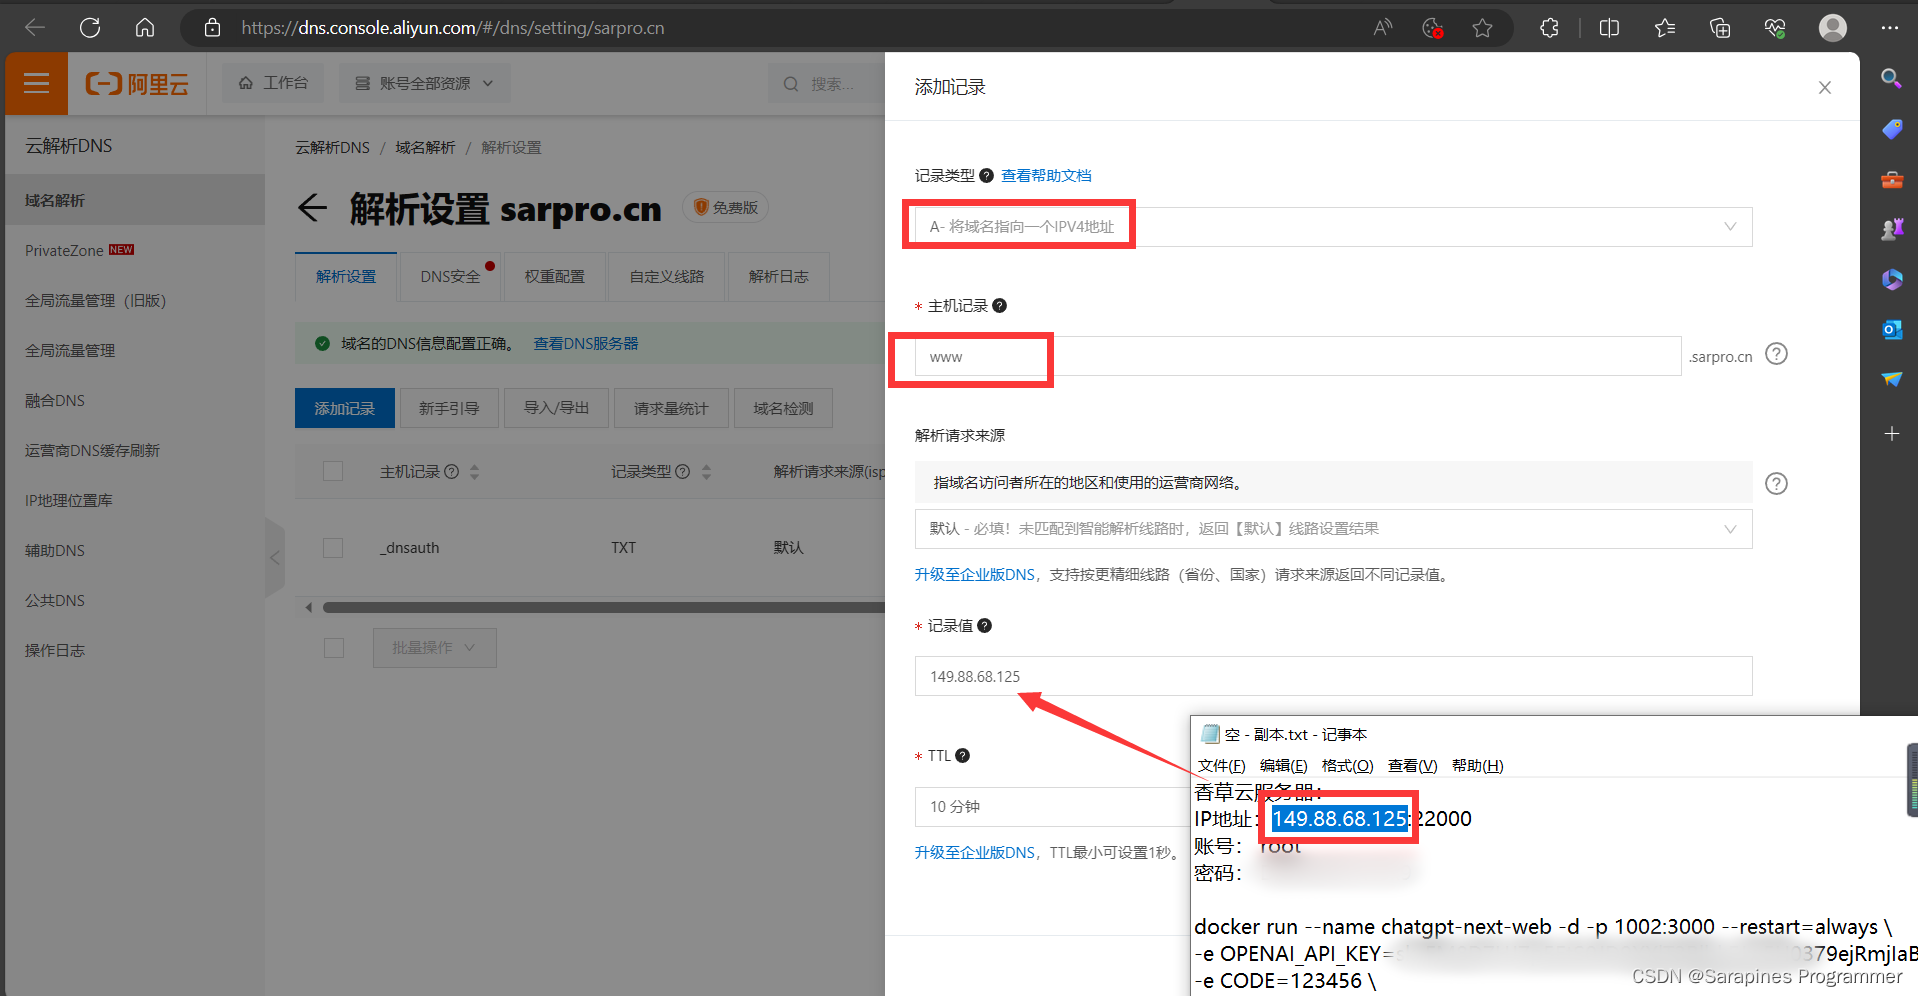
Task: Sort by 记录类型 column arrows
Action: 706,472
